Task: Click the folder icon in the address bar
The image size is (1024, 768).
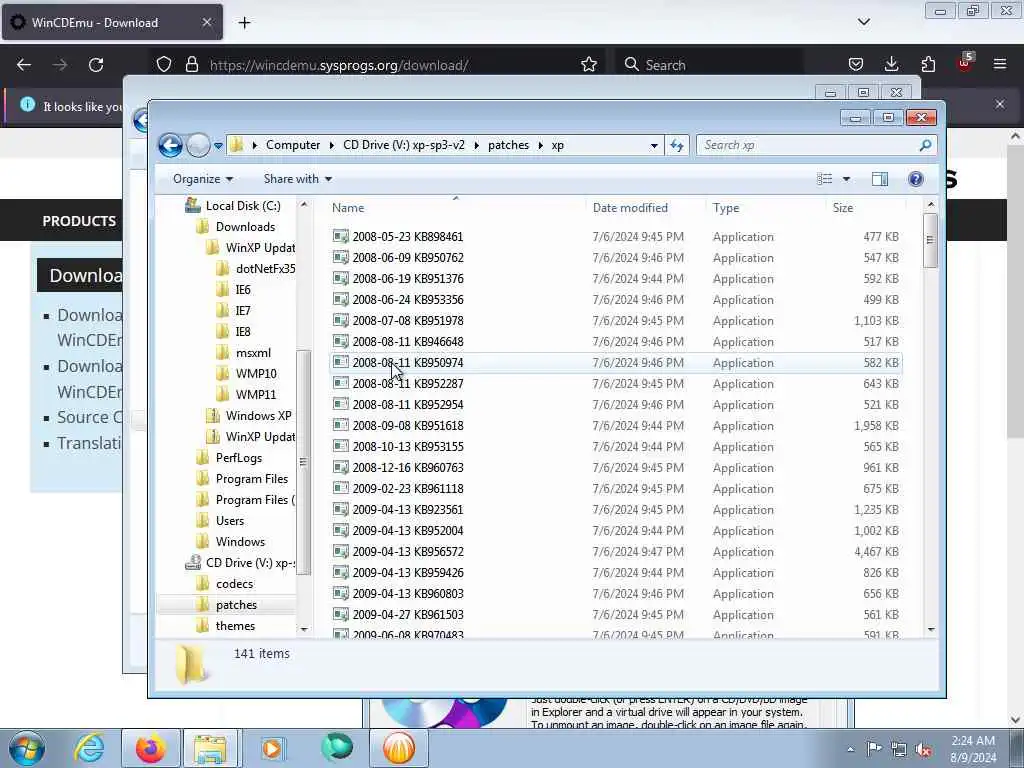Action: [237, 145]
